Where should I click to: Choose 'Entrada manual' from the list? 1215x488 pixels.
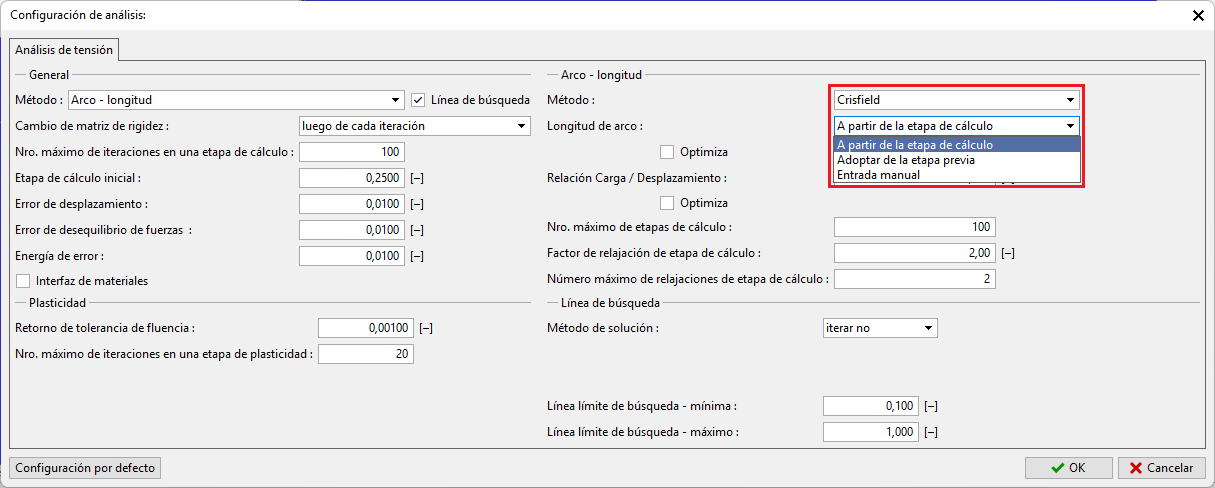(x=878, y=175)
